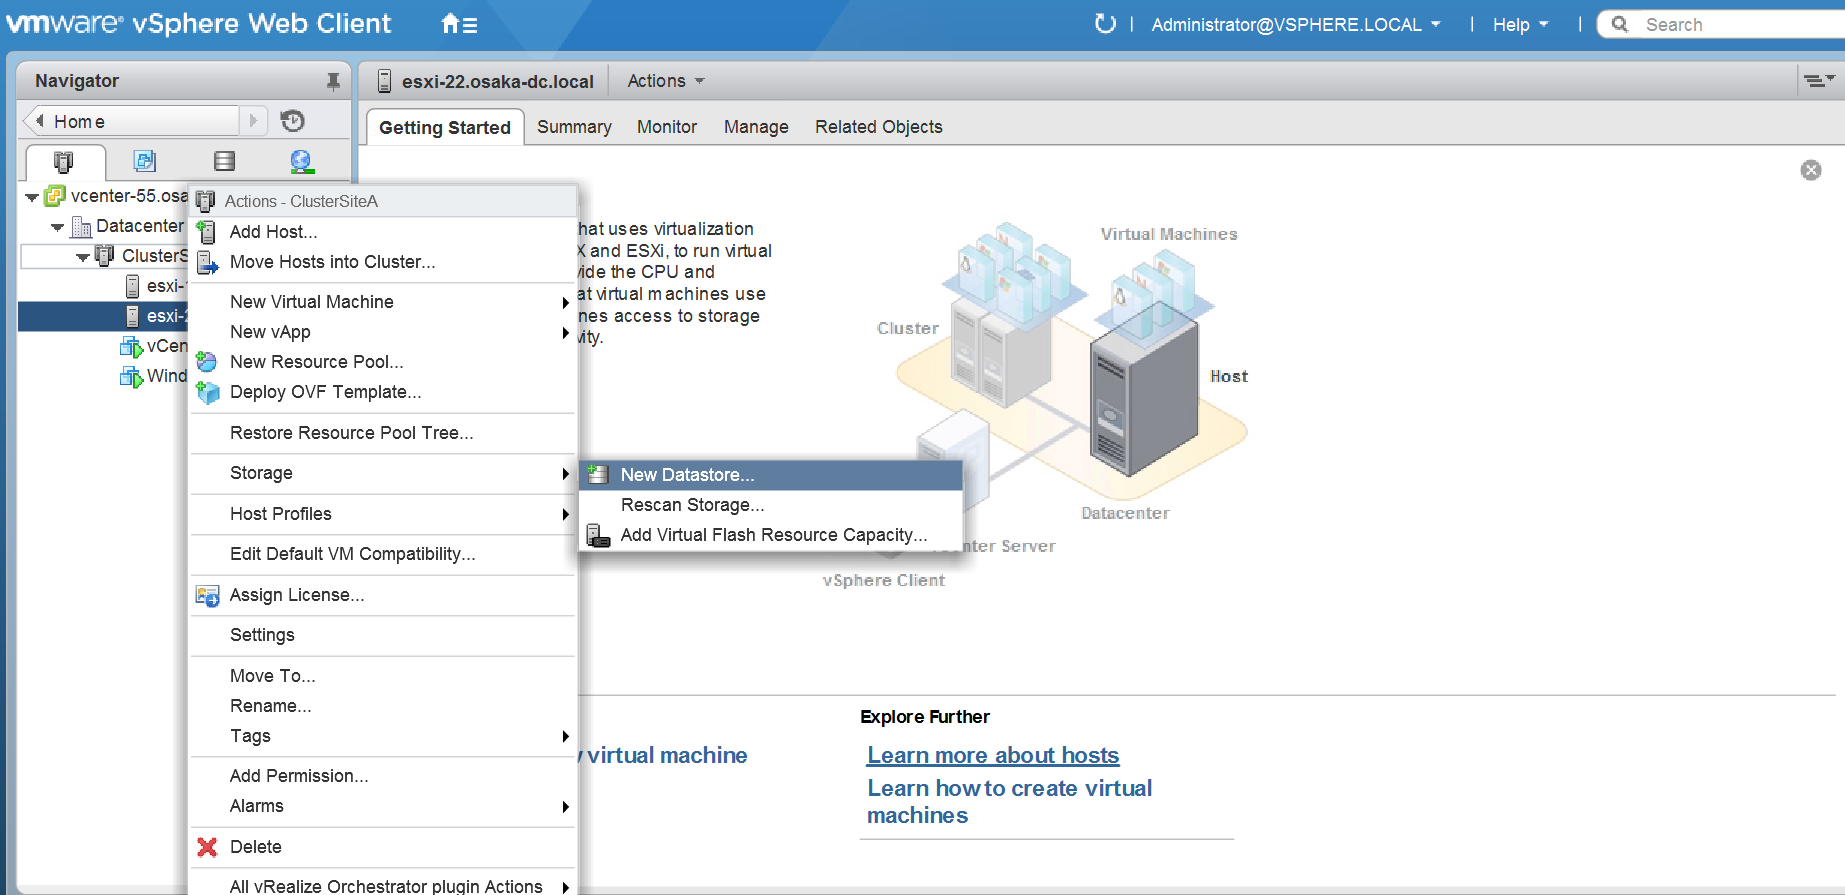Open the Actions dropdown for the host
Viewport: 1845px width, 895px height.
click(665, 81)
